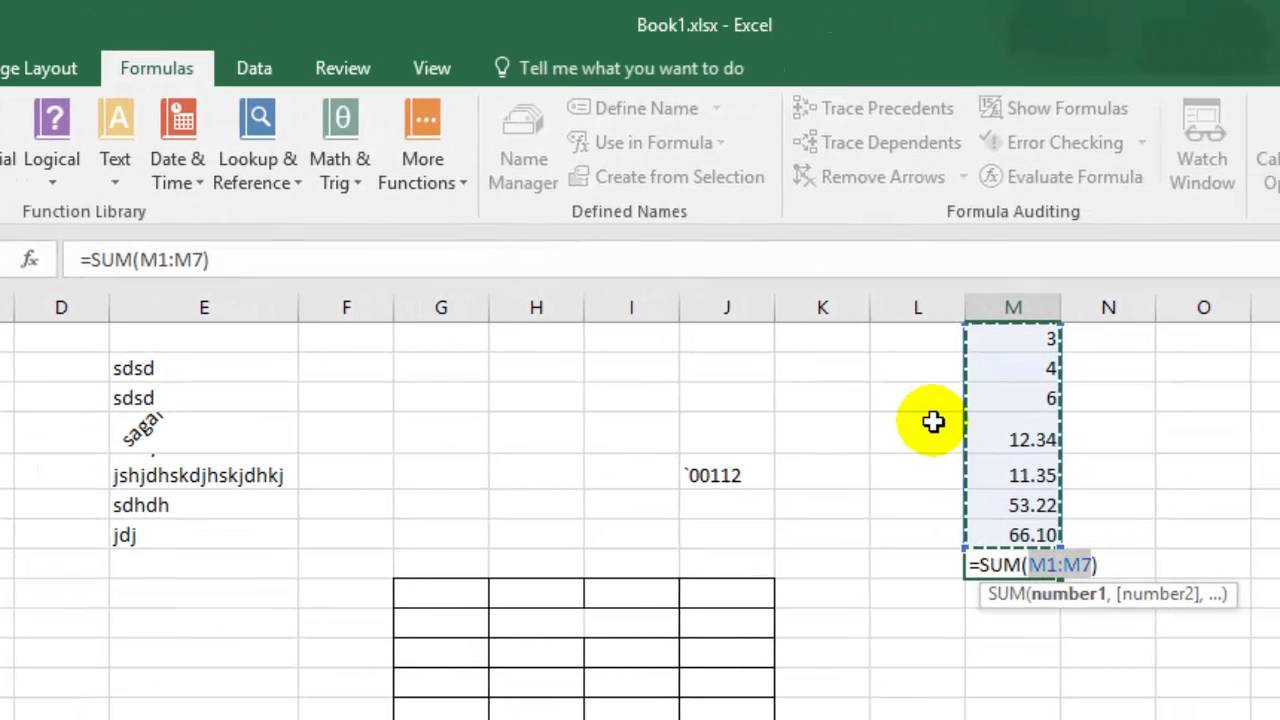
Task: Click the Insert Function fx button
Action: [28, 259]
